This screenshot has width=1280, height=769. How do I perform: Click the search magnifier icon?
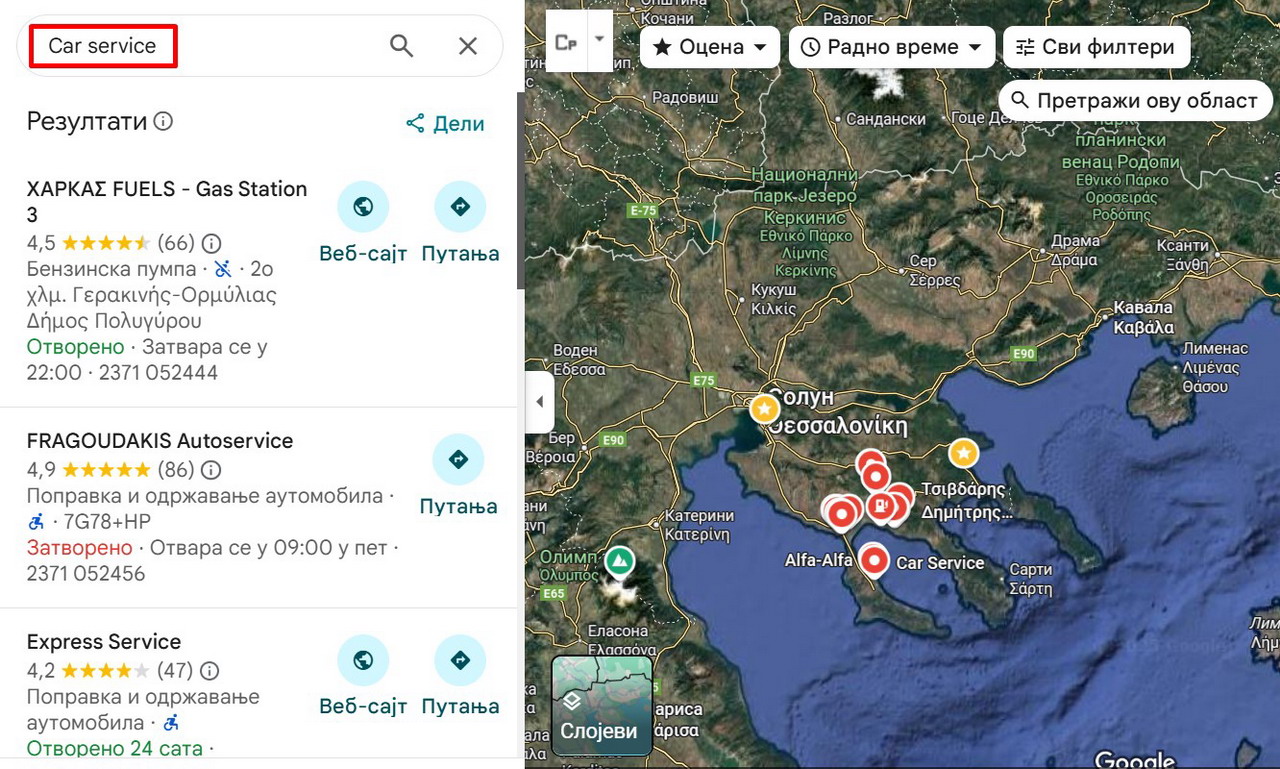point(401,46)
